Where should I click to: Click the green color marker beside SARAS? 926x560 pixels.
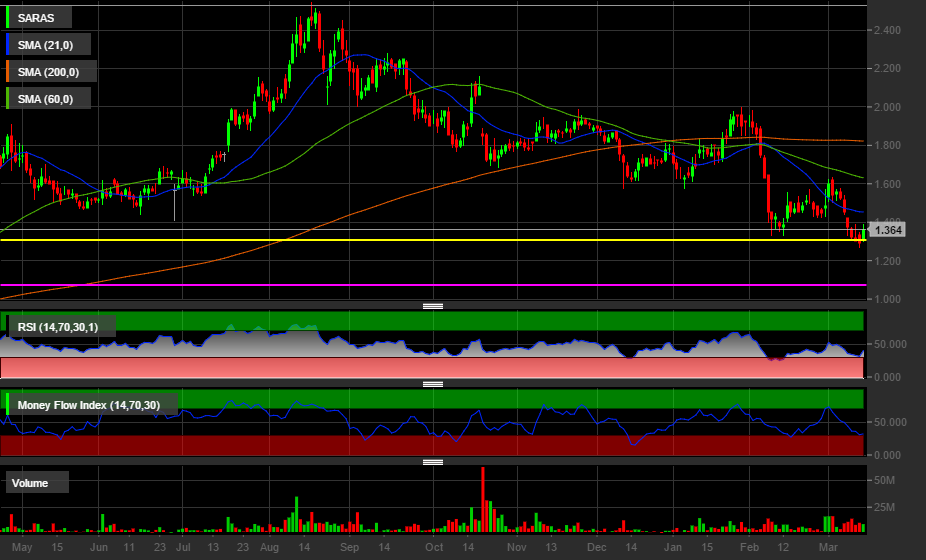(8, 17)
